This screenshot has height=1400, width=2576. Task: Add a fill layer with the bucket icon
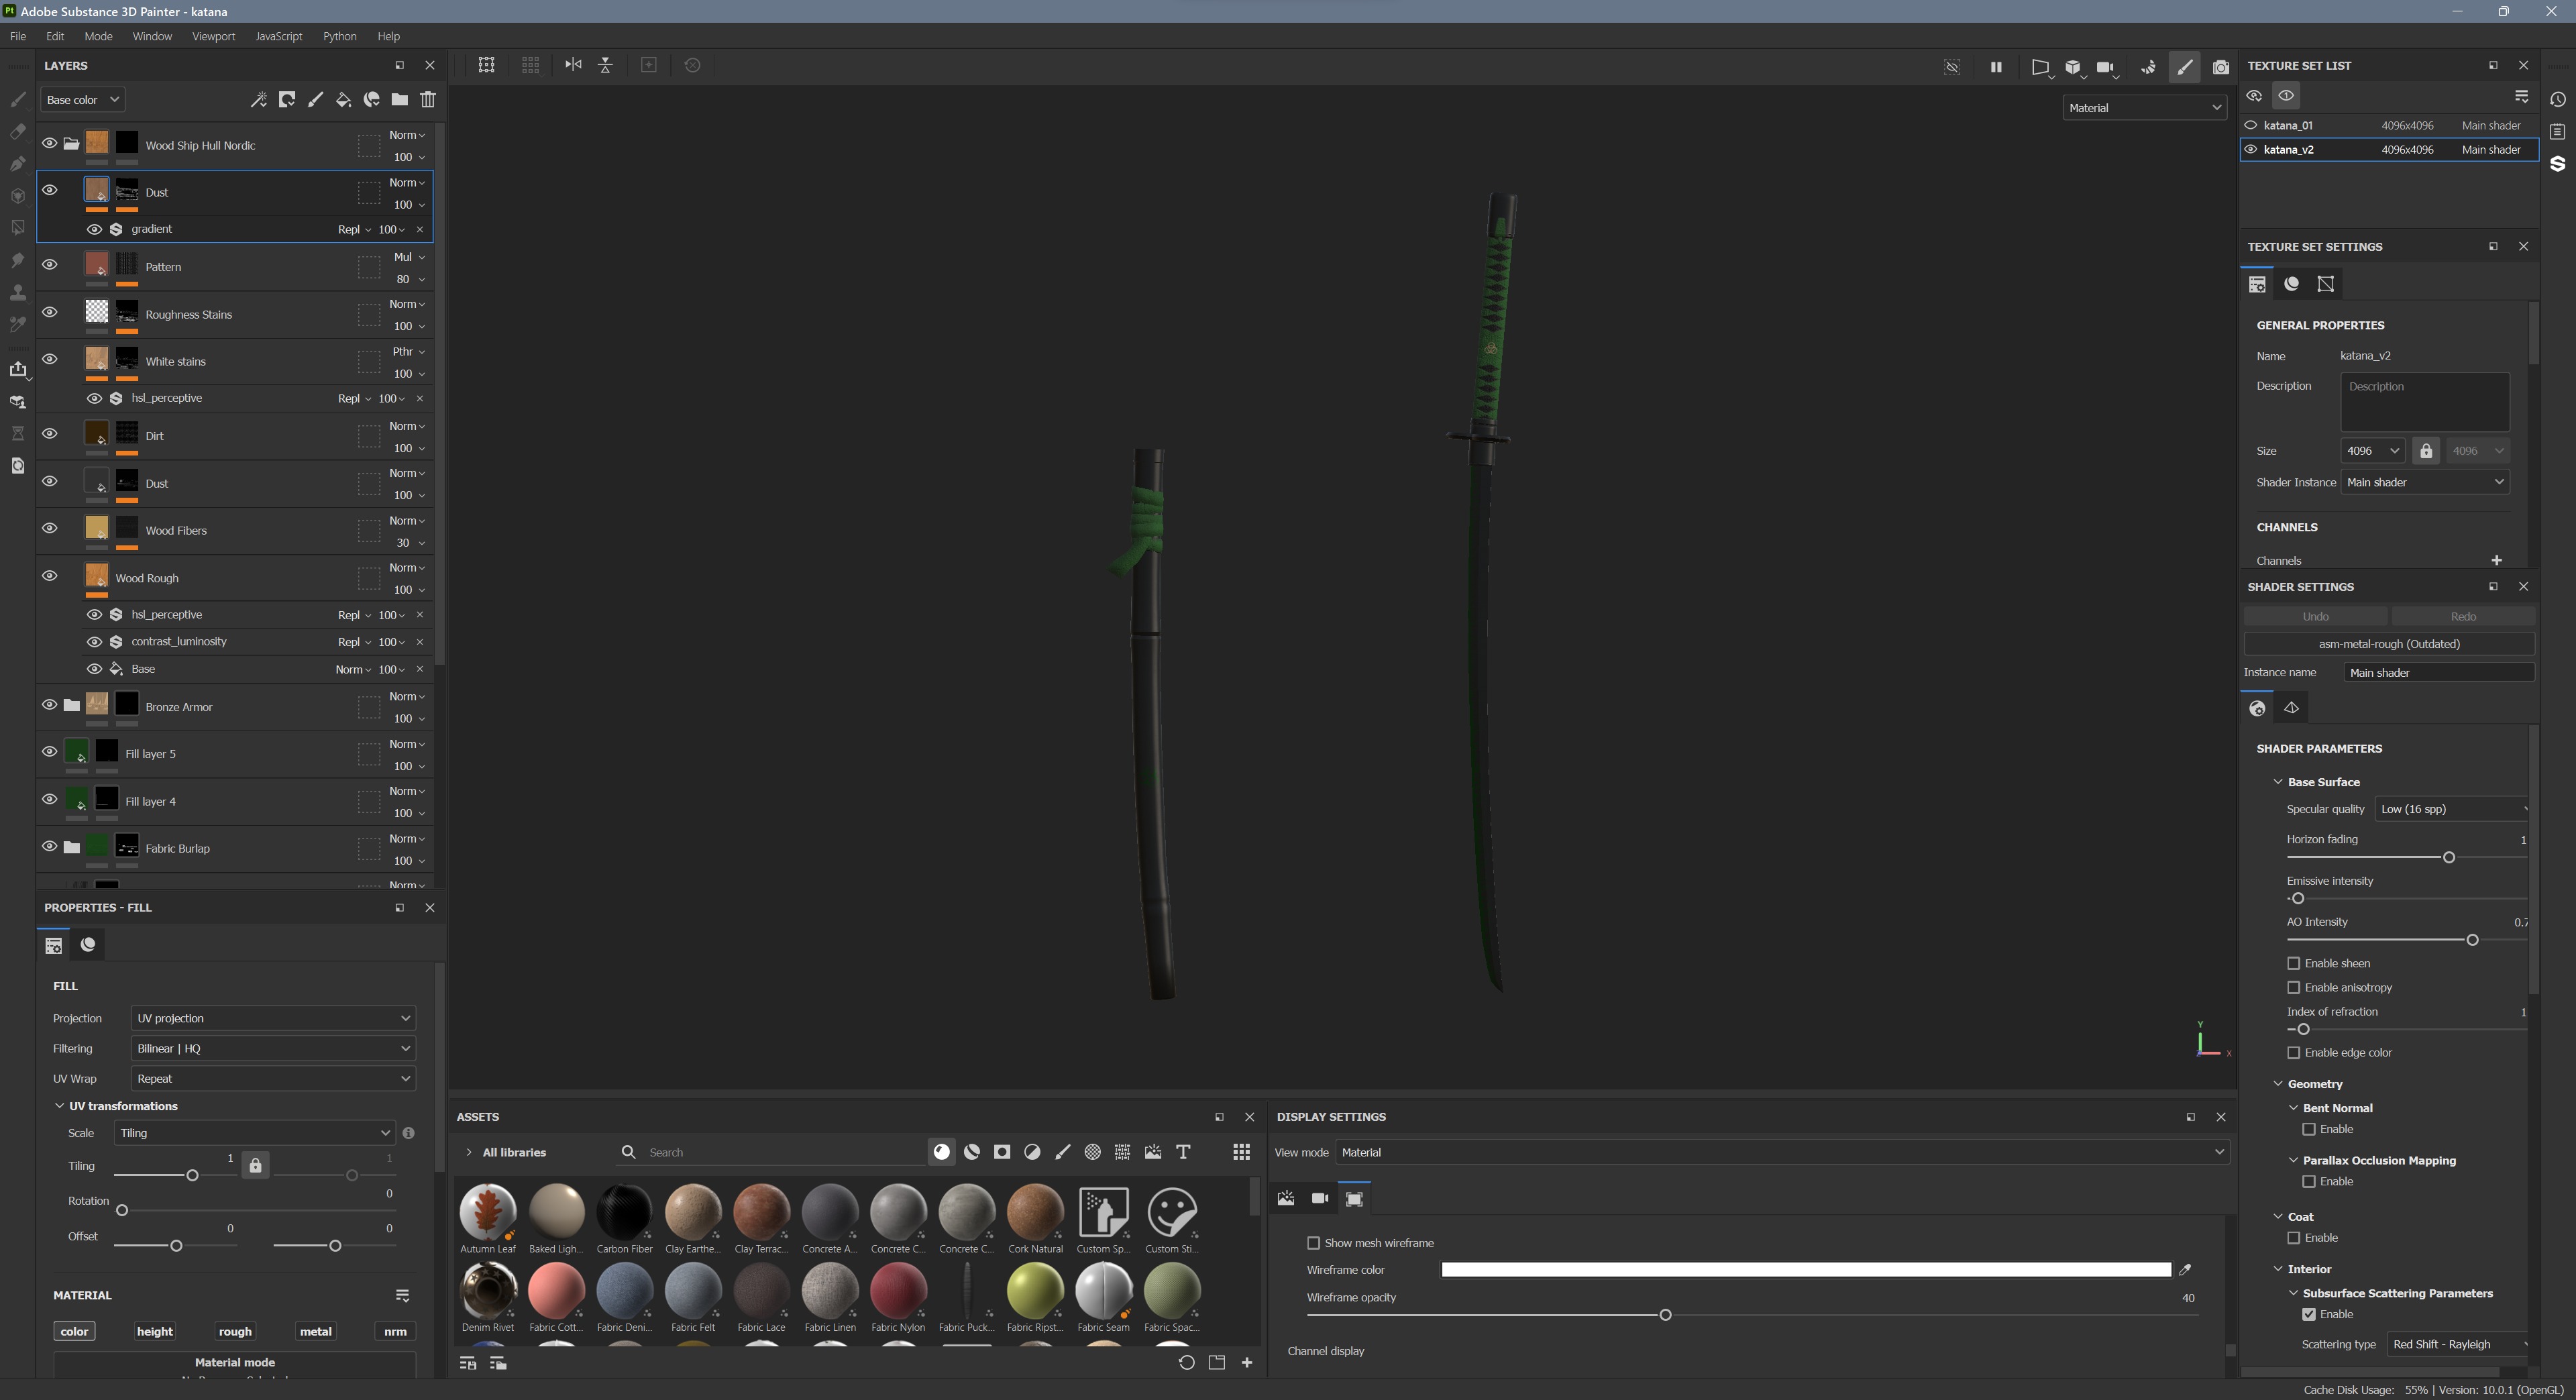point(343,99)
